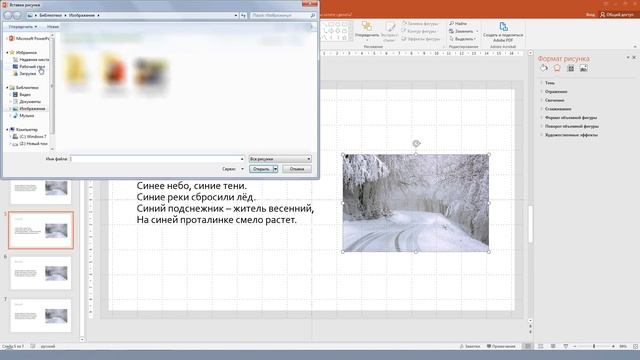Viewport: 640px width, 360px height.
Task: Click Shape Outline (Контур фигуры)
Action: [x=419, y=31]
